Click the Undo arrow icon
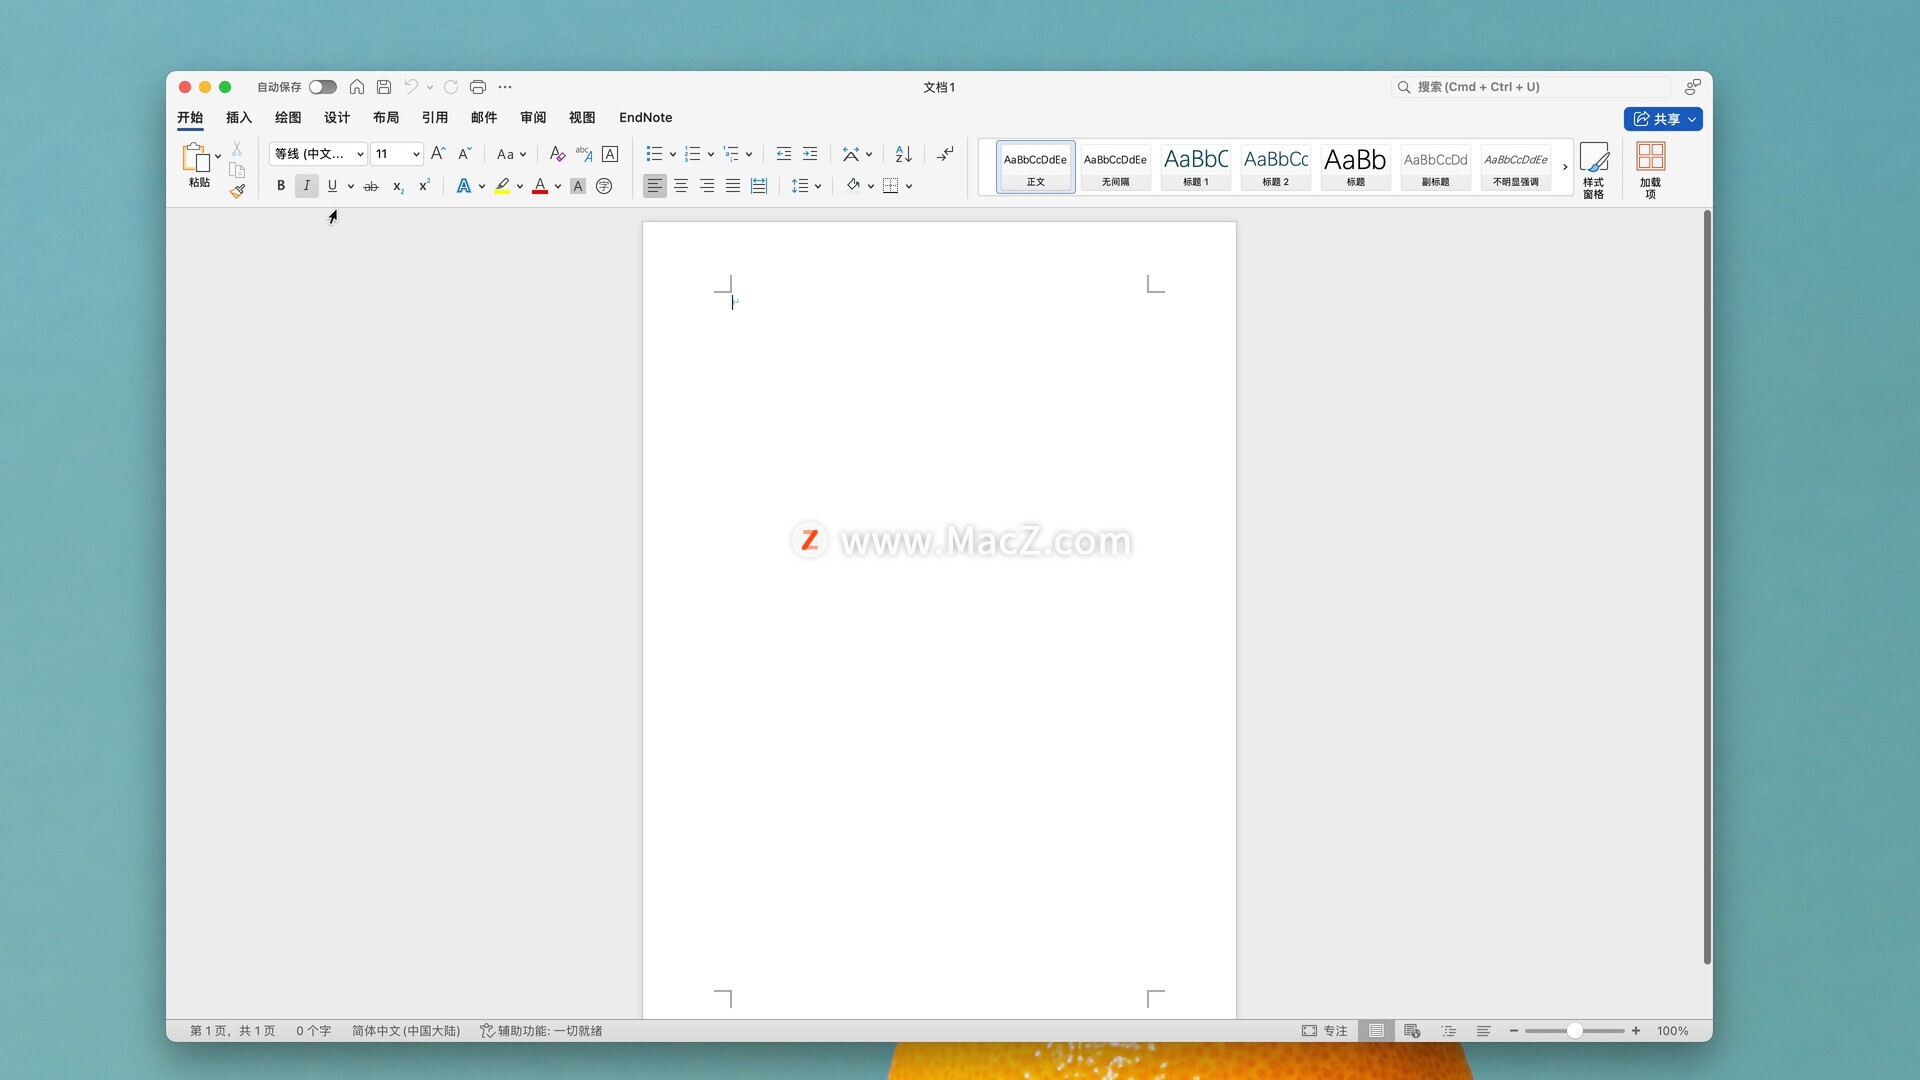This screenshot has width=1920, height=1080. [411, 87]
